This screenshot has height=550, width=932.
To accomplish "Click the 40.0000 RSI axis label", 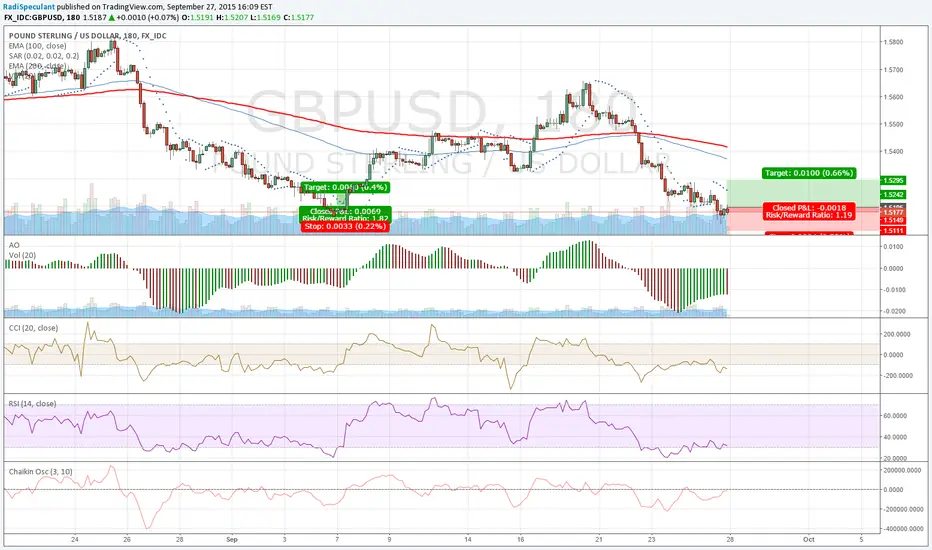I will point(895,437).
